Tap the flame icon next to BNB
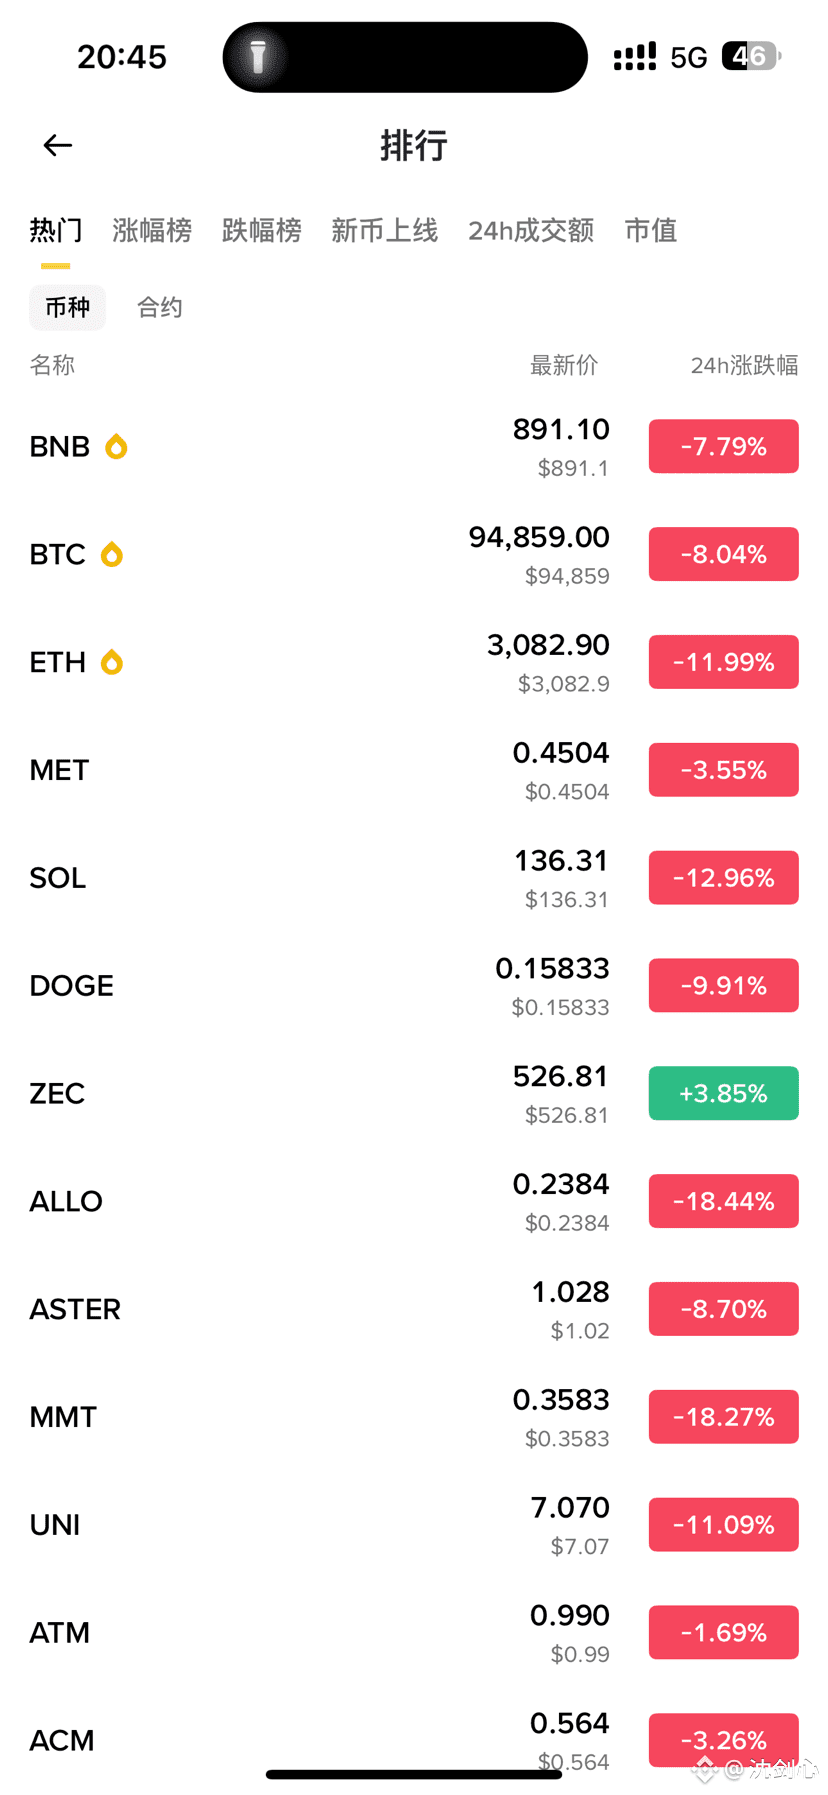This screenshot has width=828, height=1795. pyautogui.click(x=116, y=446)
